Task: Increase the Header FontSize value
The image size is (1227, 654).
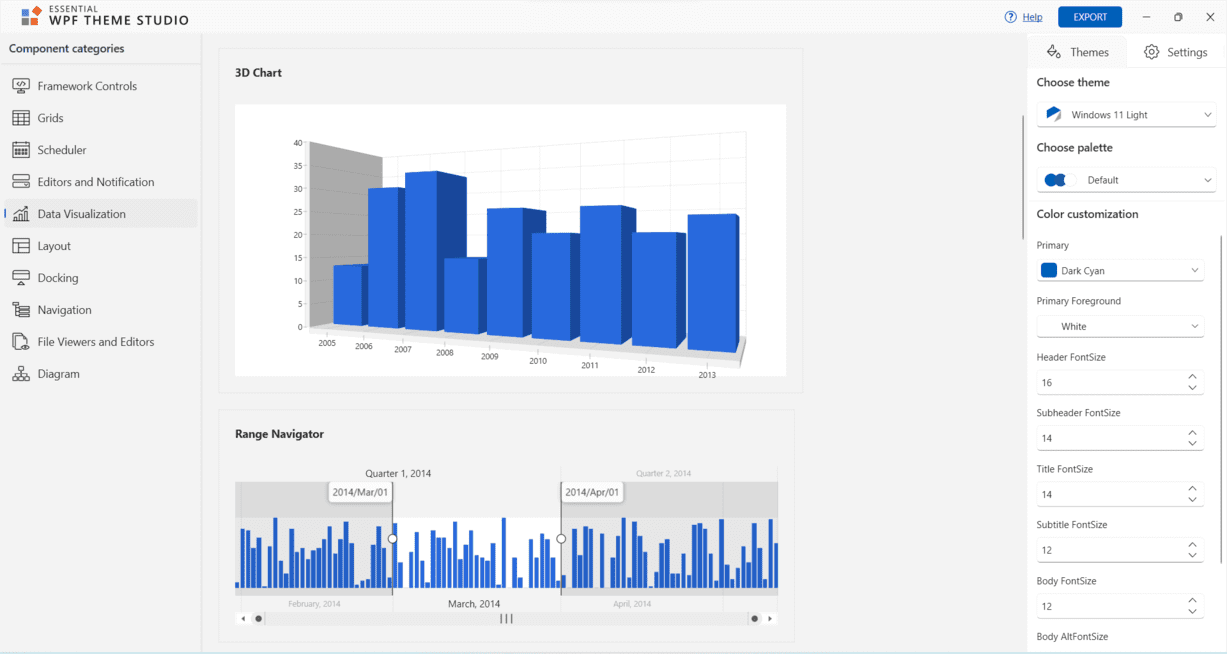Action: click(1192, 377)
